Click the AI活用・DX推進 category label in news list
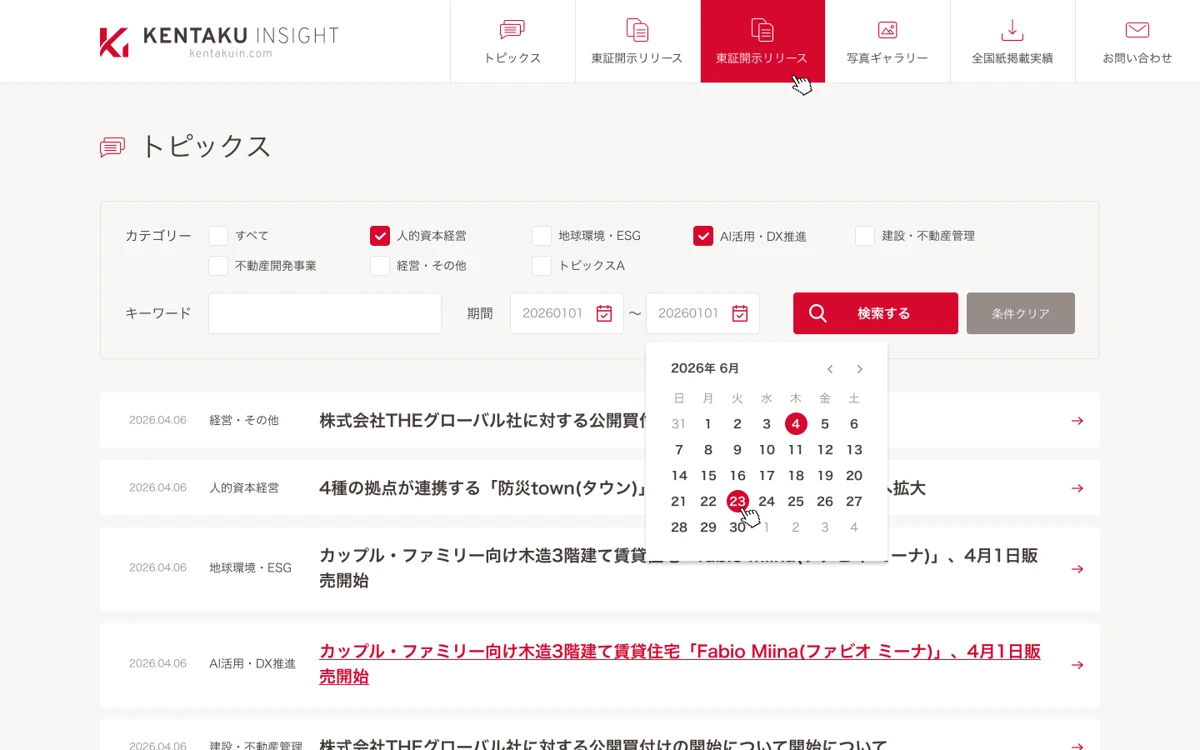This screenshot has height=750, width=1200. [252, 664]
